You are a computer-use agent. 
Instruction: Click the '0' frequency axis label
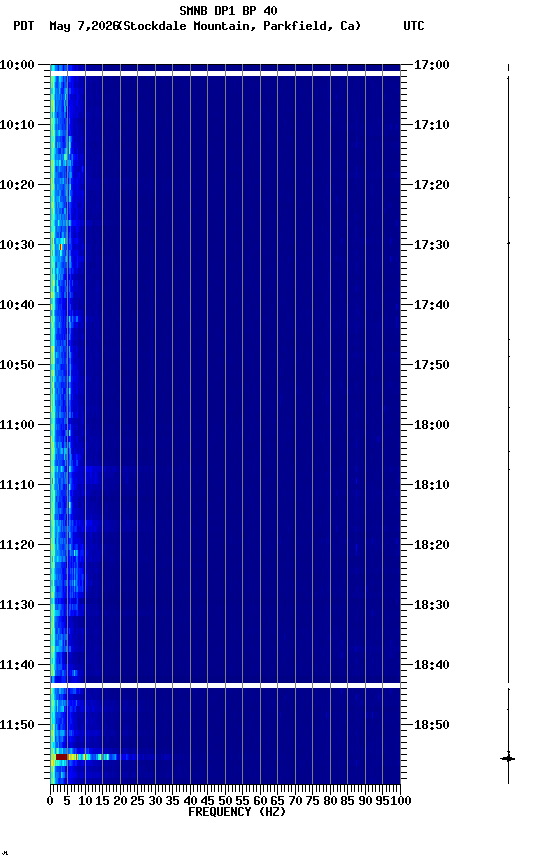point(51,802)
